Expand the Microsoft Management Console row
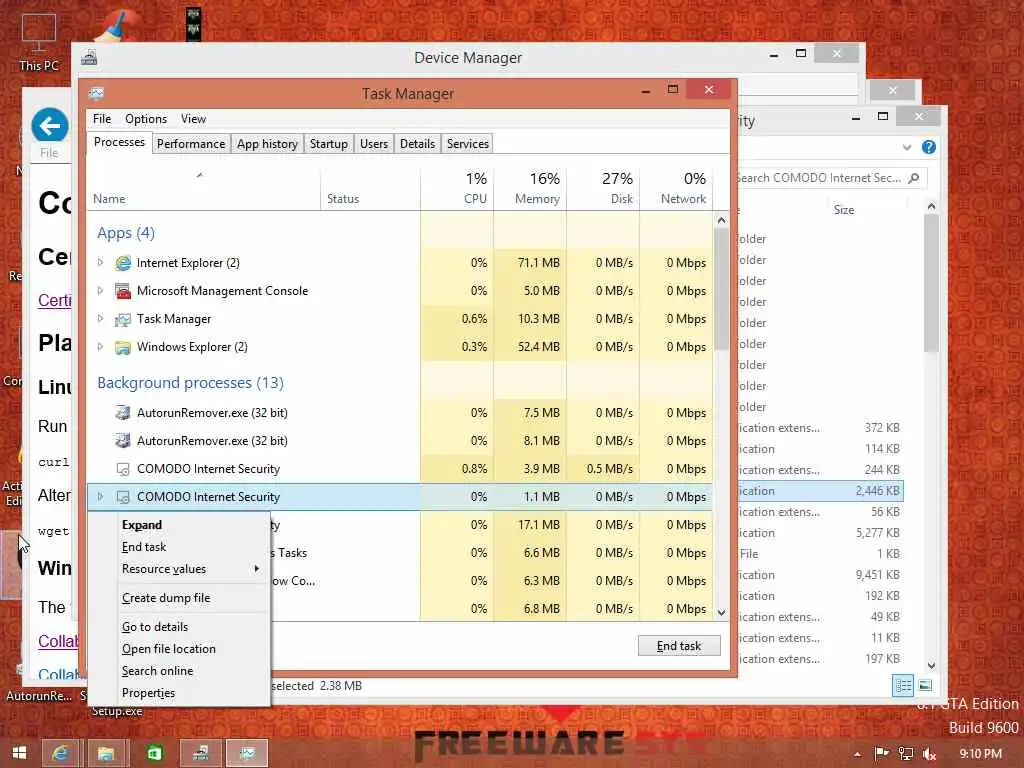1024x768 pixels. pyautogui.click(x=100, y=291)
